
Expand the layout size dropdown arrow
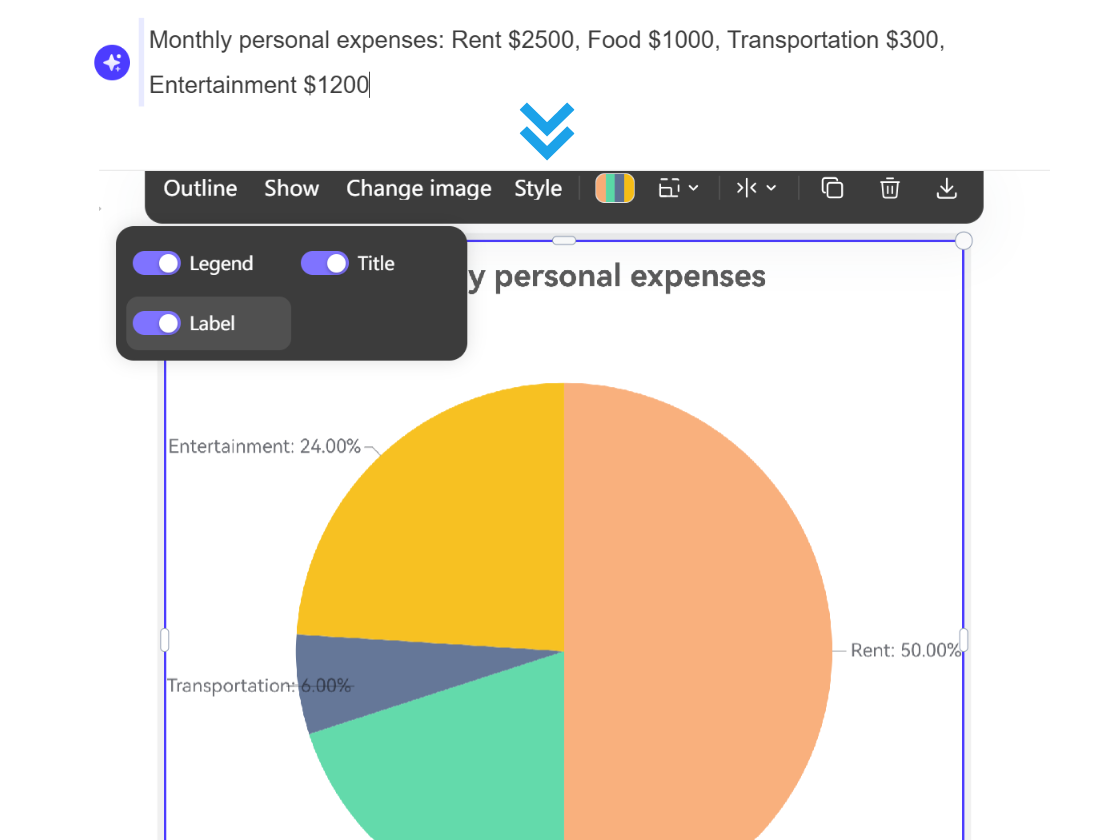[x=694, y=188]
